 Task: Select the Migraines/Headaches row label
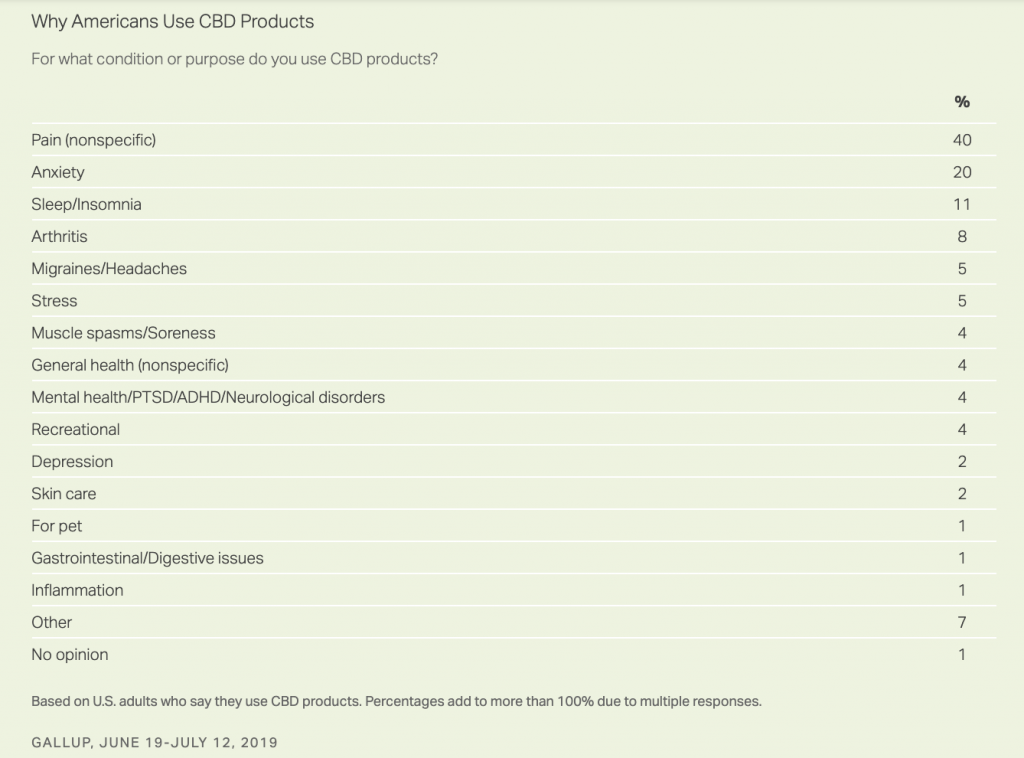[x=109, y=268]
